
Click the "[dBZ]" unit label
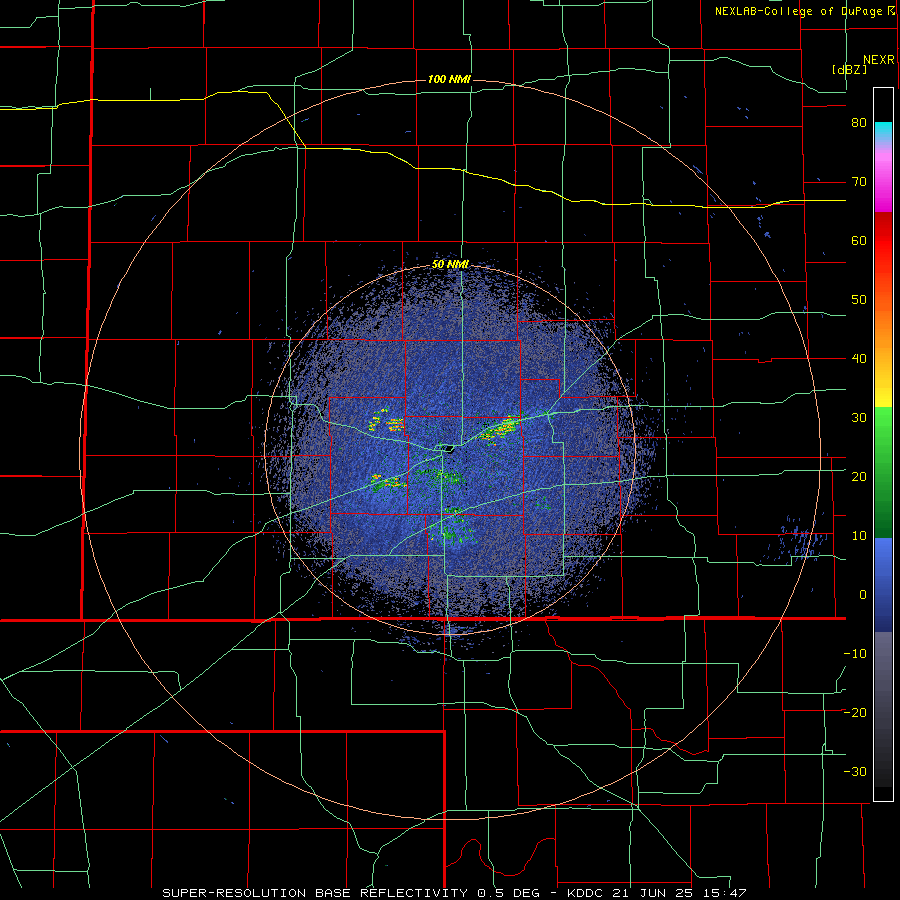tap(849, 69)
